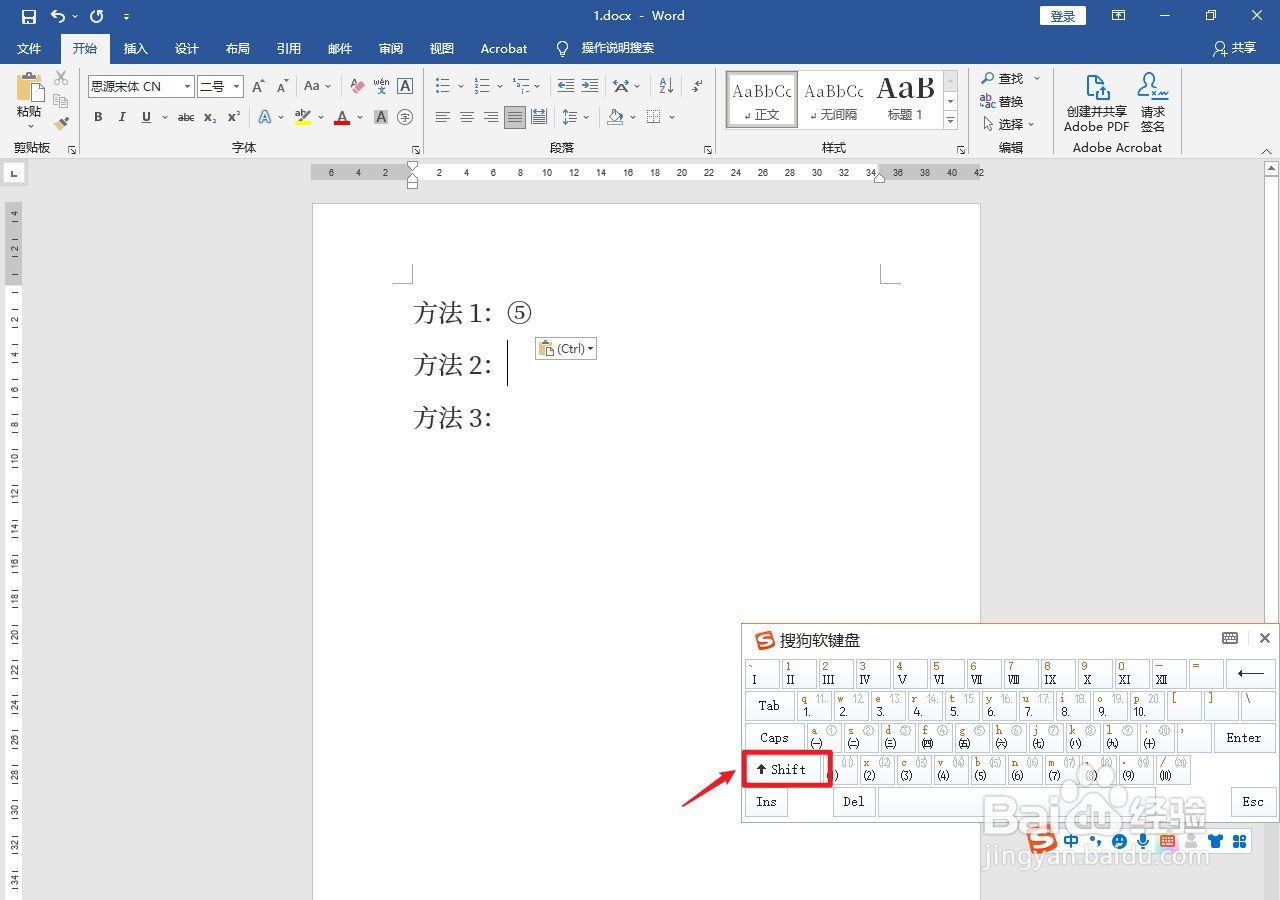Viewport: 1280px width, 900px height.
Task: Open the Sogou toolbox grid icon
Action: pos(1239,841)
